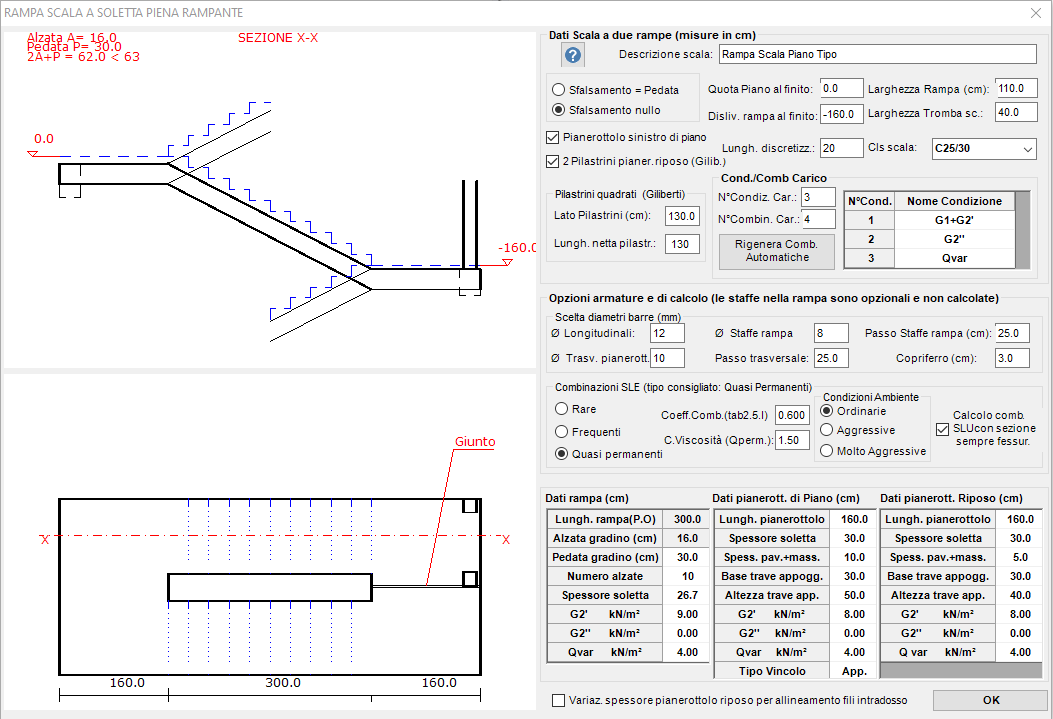This screenshot has height=719, width=1053.
Task: Edit Passo Staffe rampa field
Action: pos(1012,334)
